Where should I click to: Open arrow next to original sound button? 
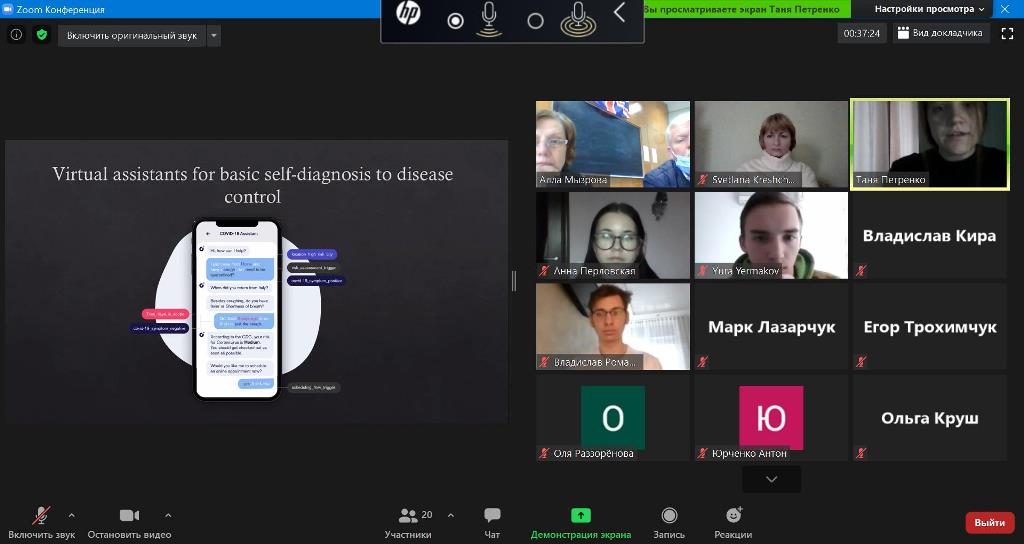[x=214, y=35]
